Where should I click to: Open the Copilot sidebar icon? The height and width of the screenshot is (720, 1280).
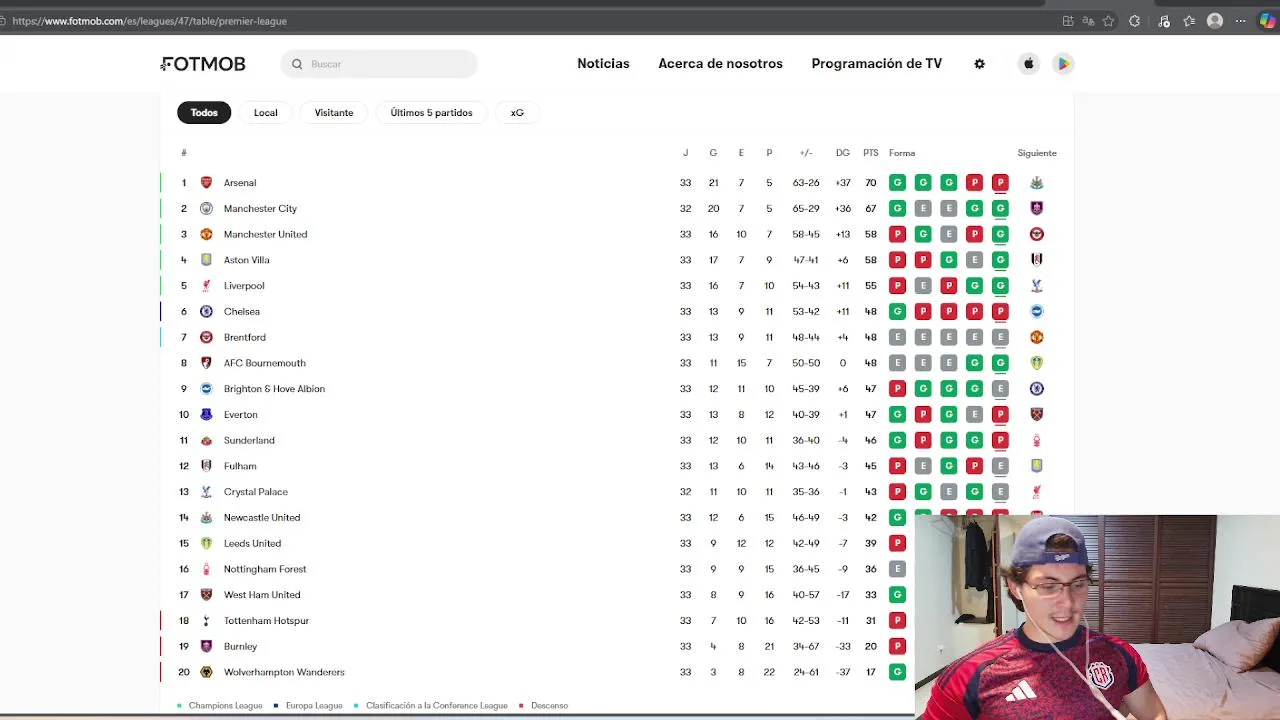click(x=1268, y=21)
